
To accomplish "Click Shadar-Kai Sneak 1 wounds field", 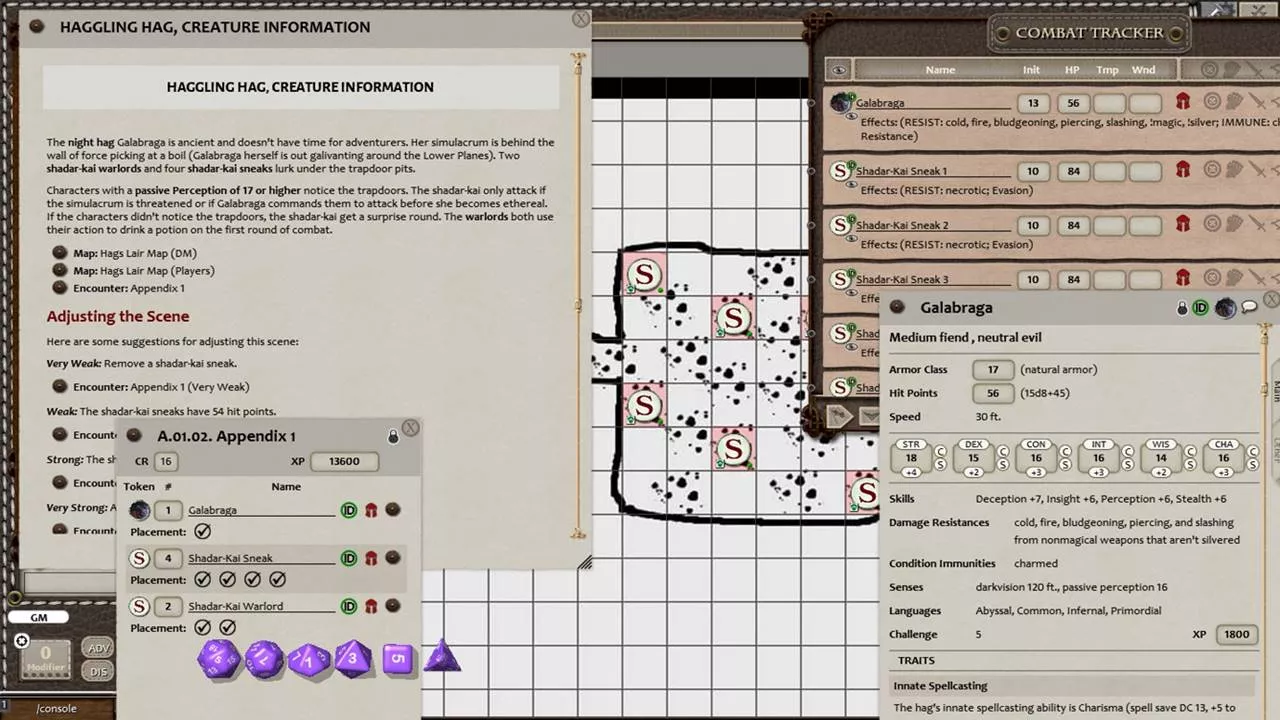I will coord(1146,171).
